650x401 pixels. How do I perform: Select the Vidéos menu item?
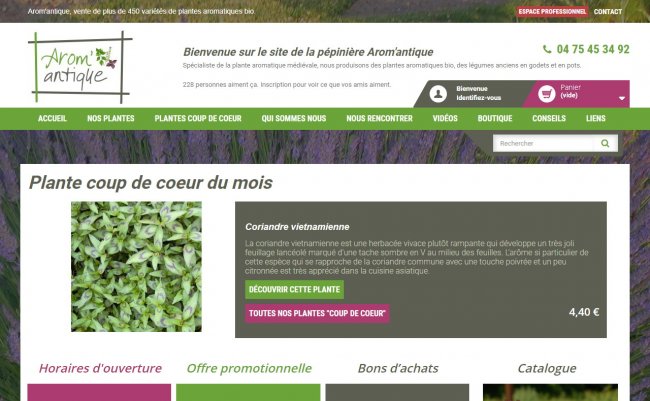445,119
